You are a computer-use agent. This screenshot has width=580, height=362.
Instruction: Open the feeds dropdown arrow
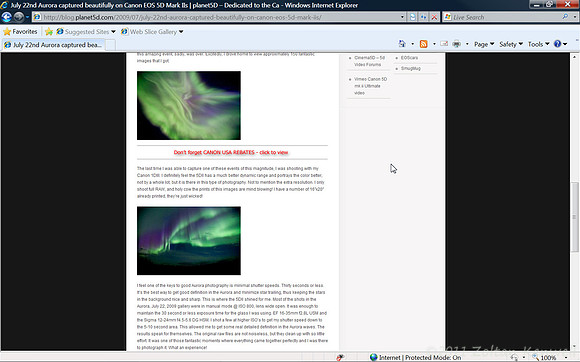tap(434, 44)
